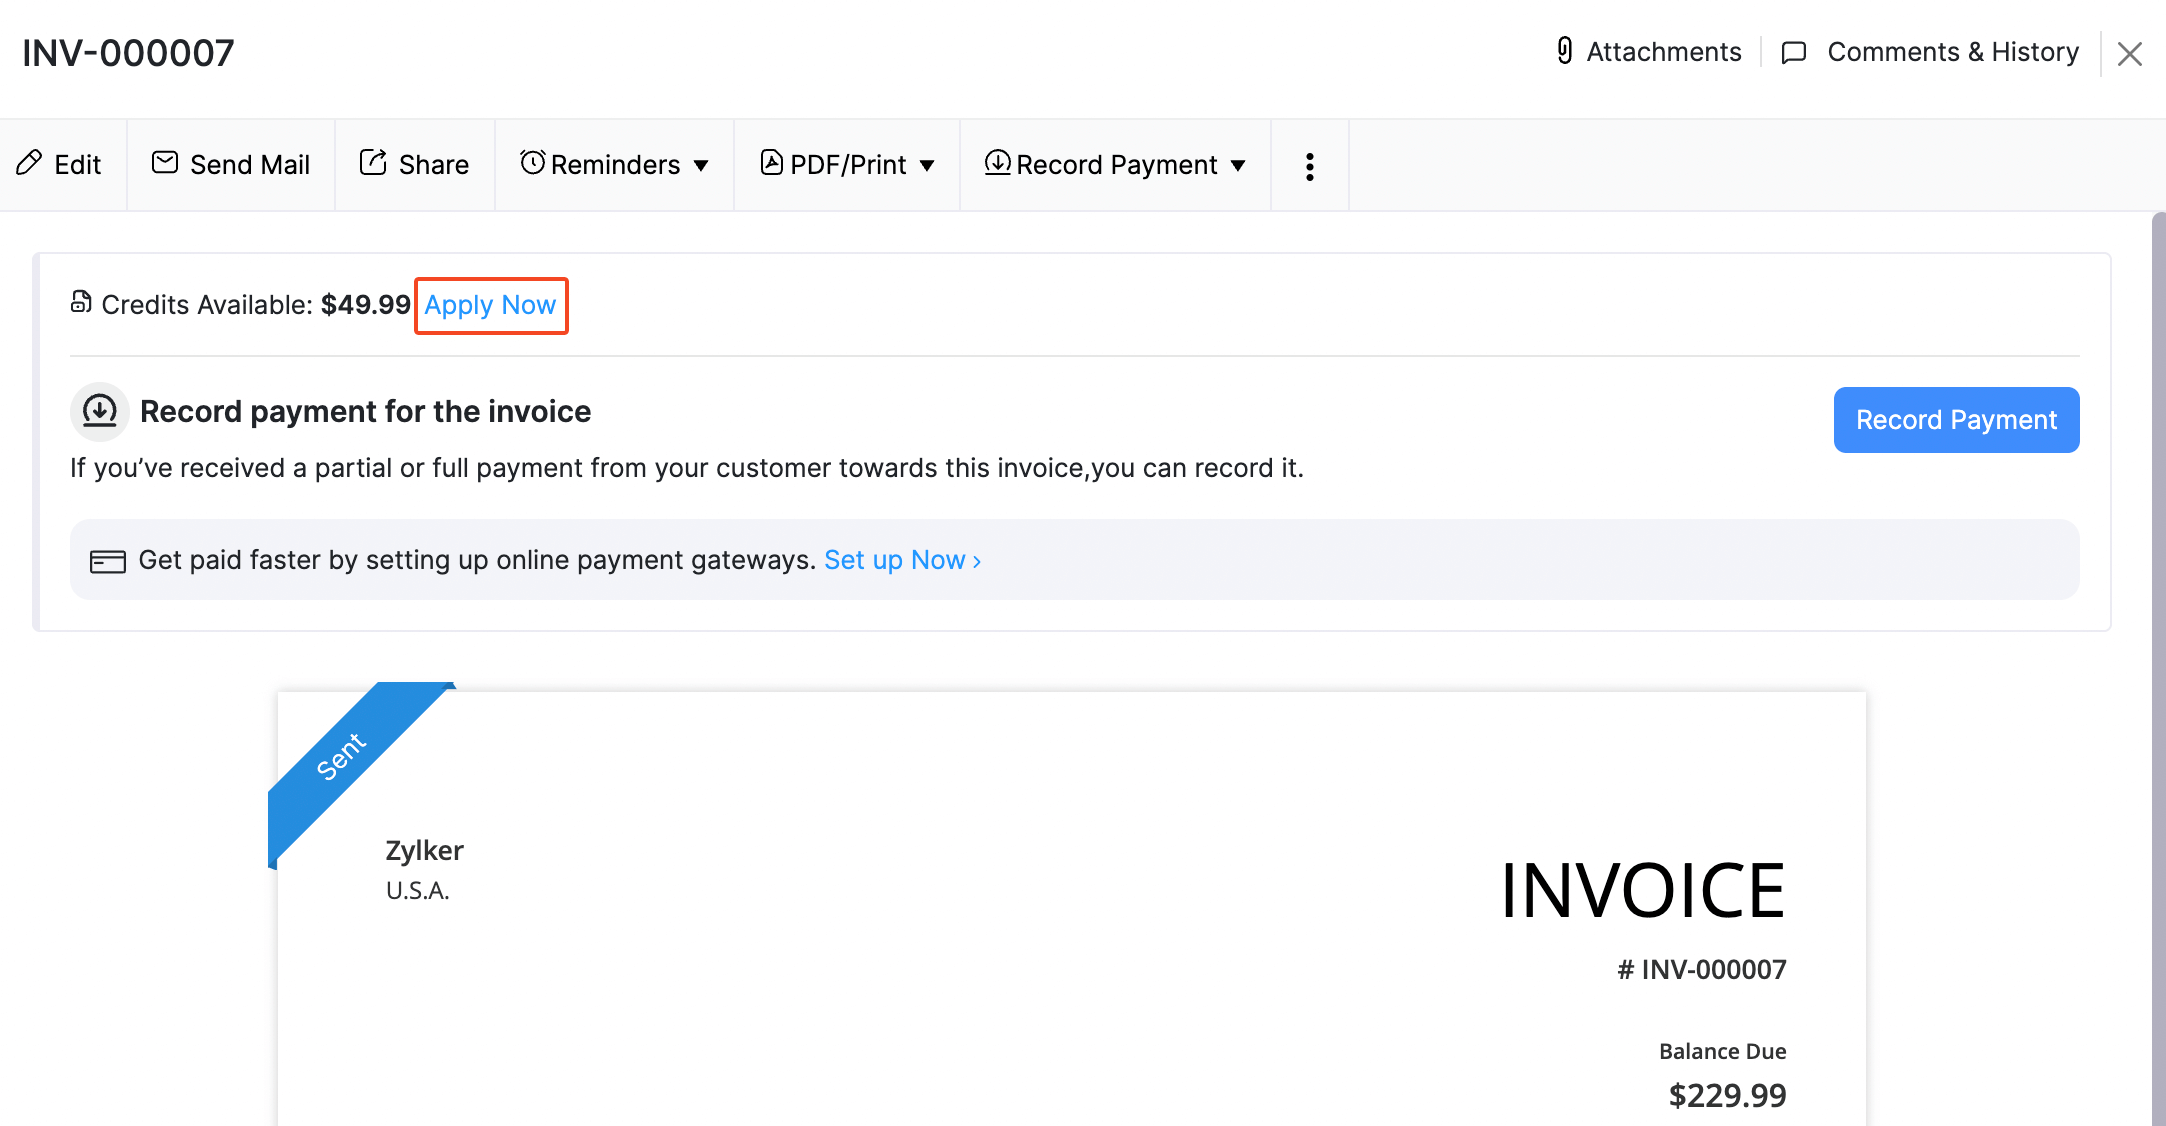Close the INV-000007 invoice view

[x=2130, y=53]
